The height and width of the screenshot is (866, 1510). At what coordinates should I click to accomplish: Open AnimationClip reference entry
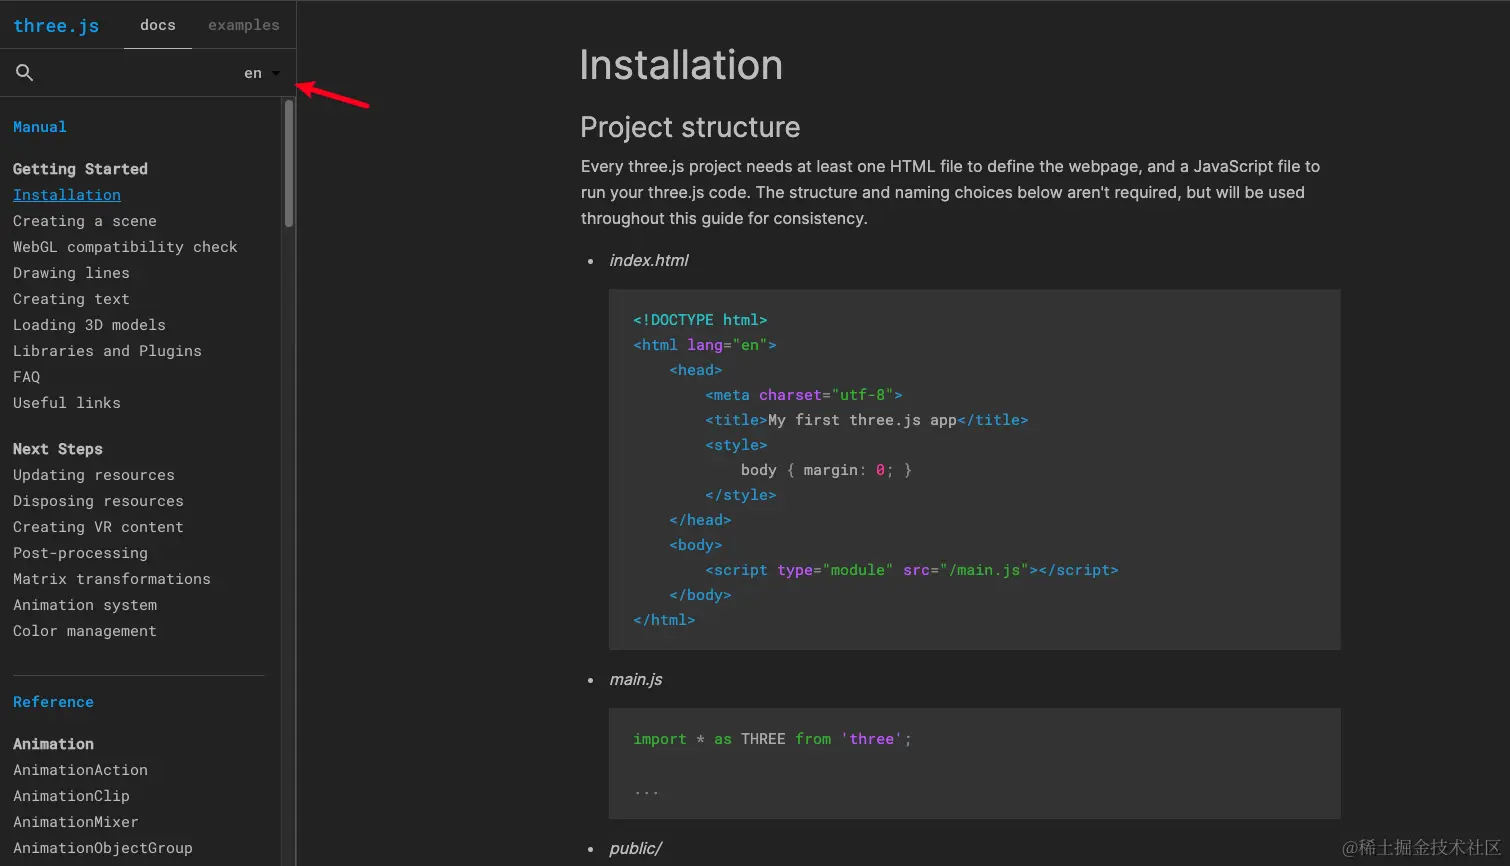[71, 796]
